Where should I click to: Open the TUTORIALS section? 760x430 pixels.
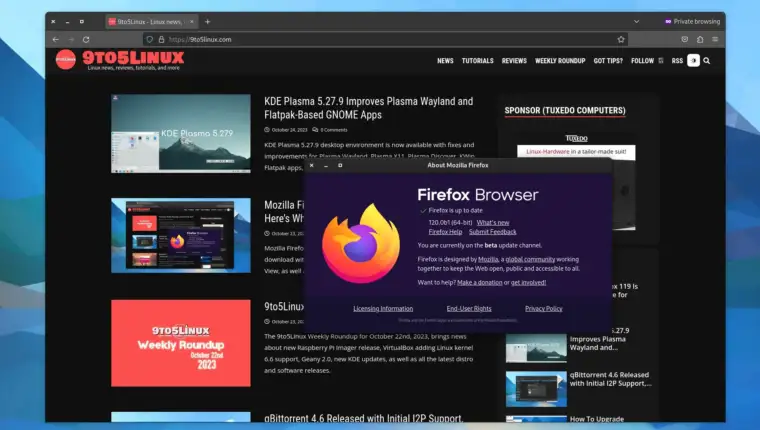coord(477,61)
